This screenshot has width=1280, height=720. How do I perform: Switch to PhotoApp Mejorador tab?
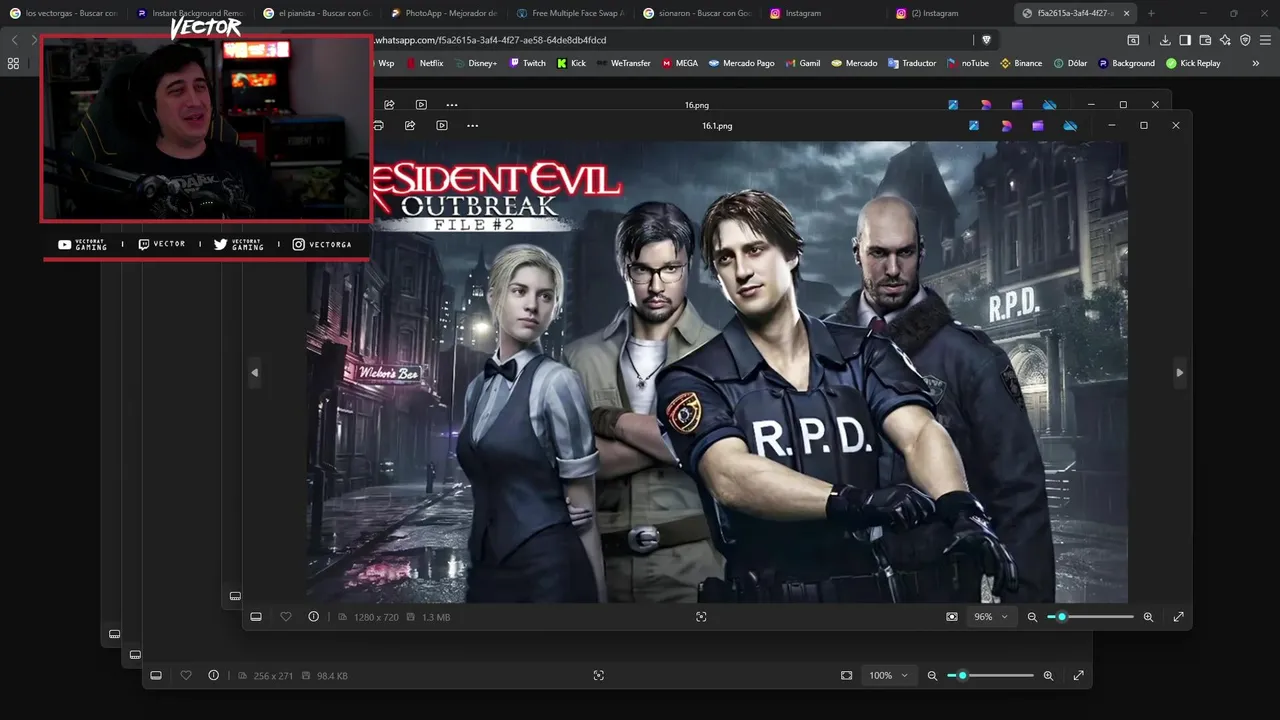[x=443, y=13]
